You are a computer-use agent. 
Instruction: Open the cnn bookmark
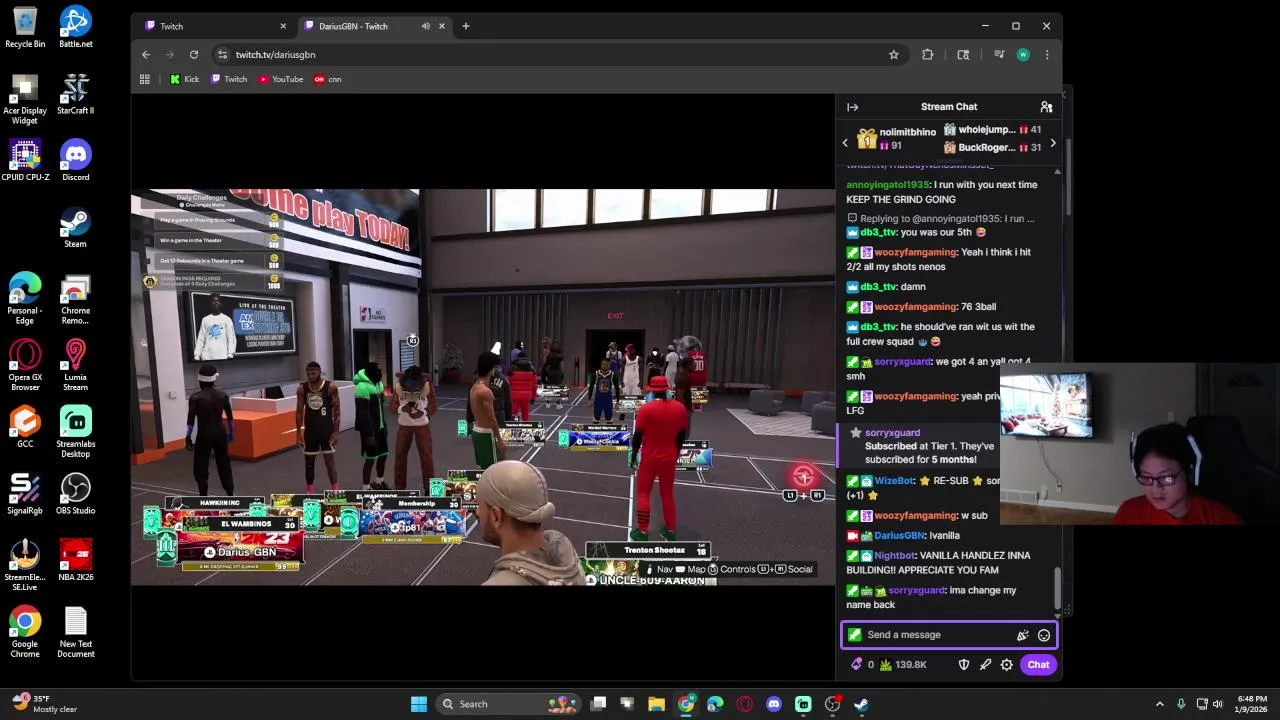click(x=328, y=79)
